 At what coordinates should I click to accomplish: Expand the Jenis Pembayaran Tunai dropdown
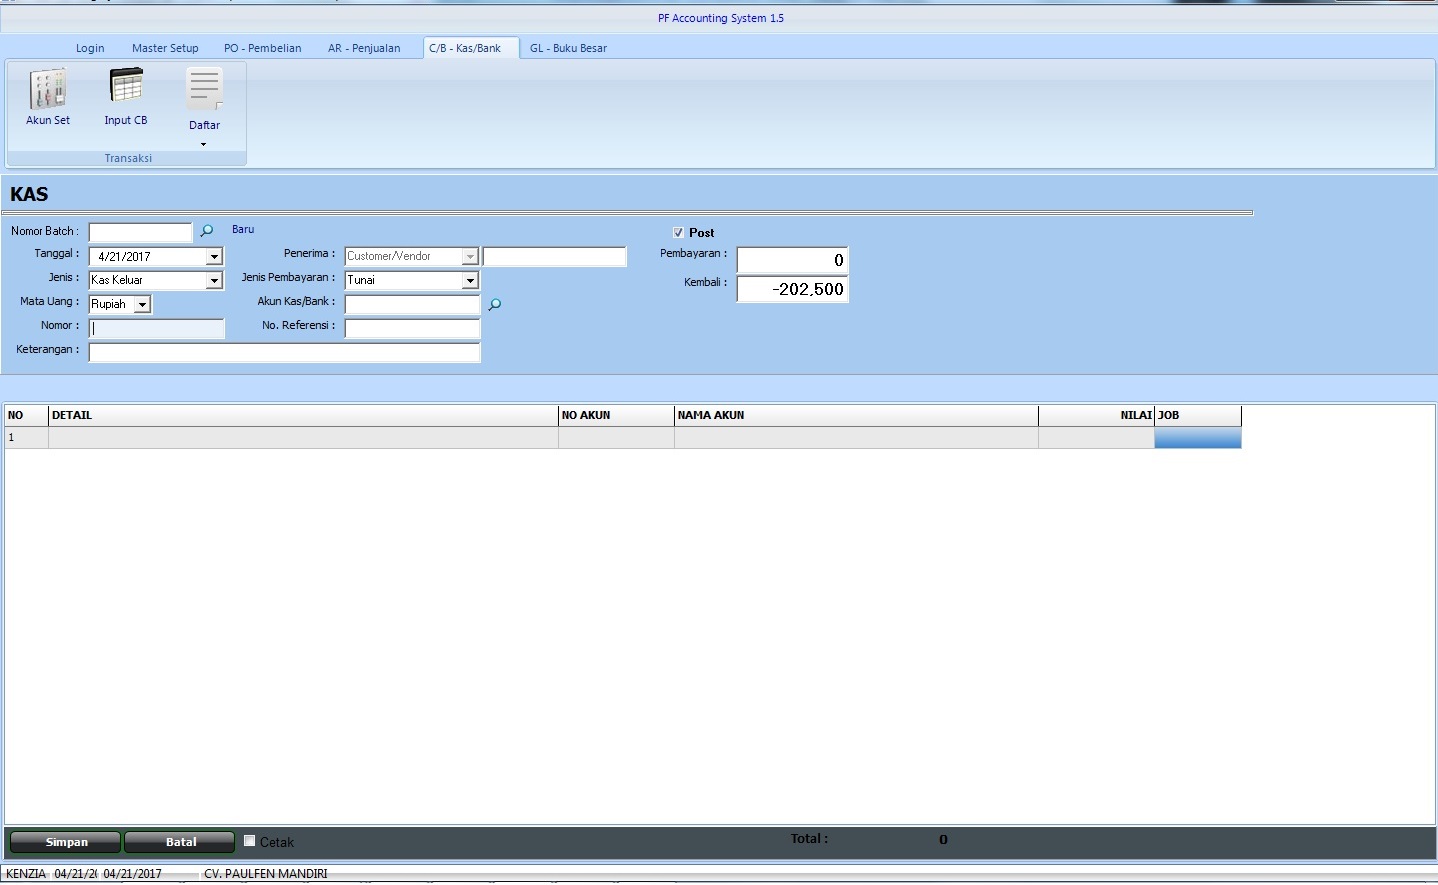469,281
